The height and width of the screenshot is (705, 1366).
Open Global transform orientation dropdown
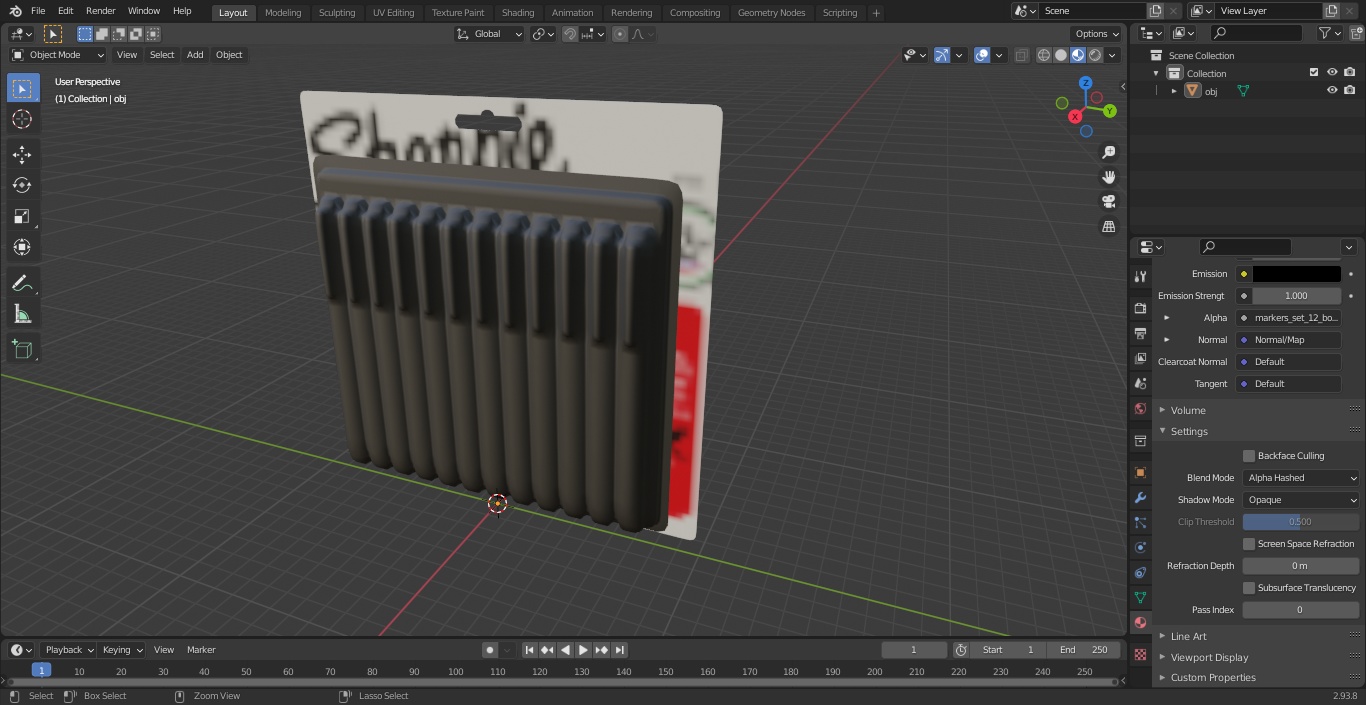tap(490, 34)
